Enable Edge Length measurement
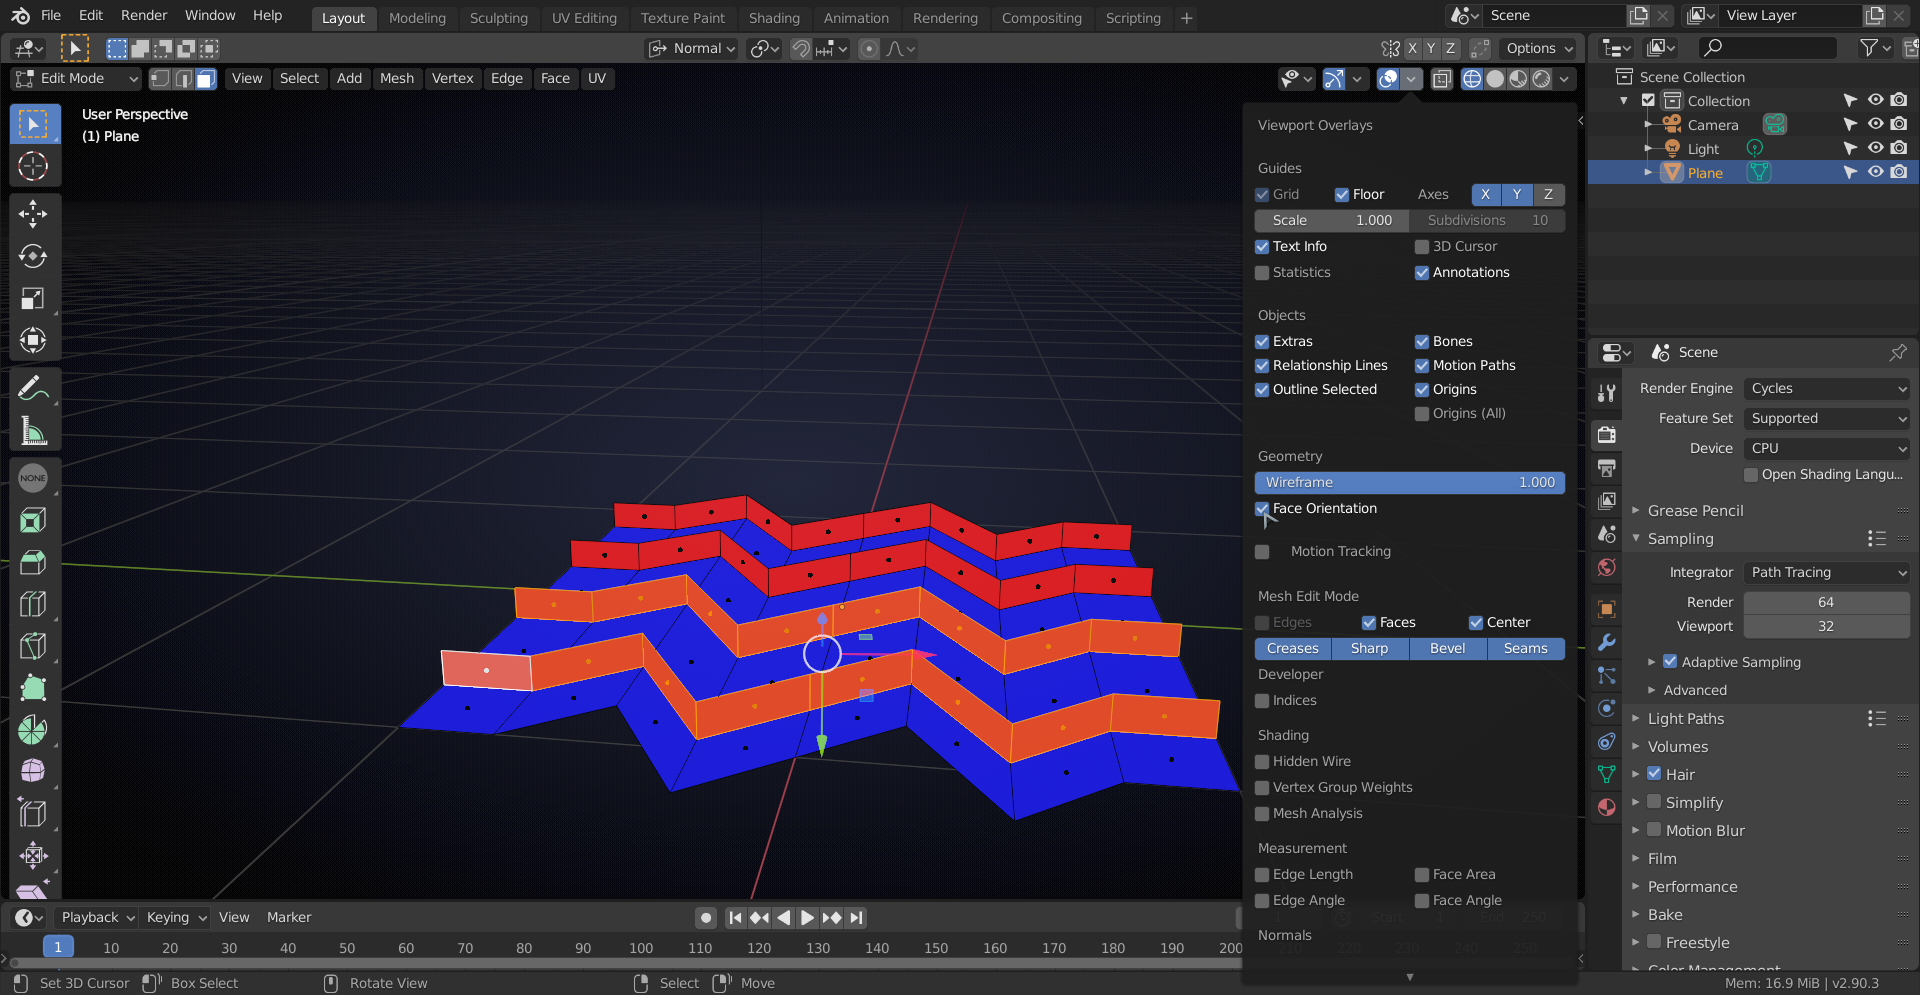 tap(1262, 875)
